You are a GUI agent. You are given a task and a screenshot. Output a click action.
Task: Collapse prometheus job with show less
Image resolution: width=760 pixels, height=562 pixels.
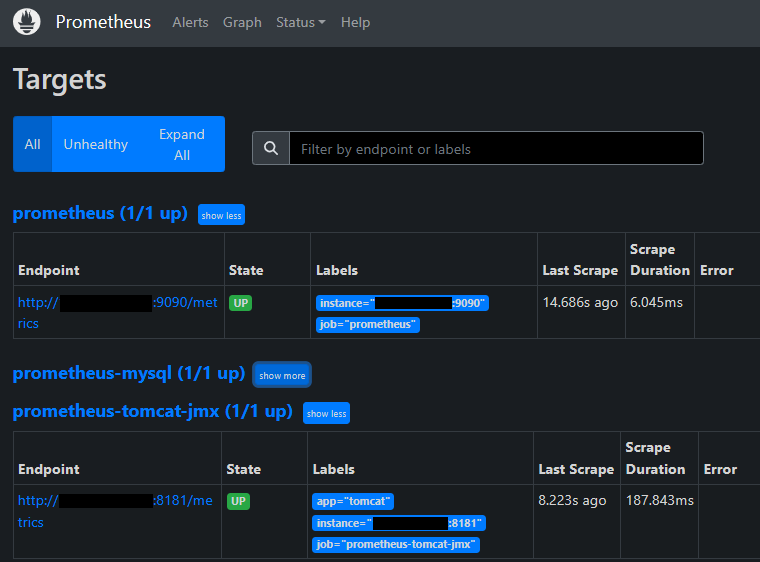[x=222, y=215]
